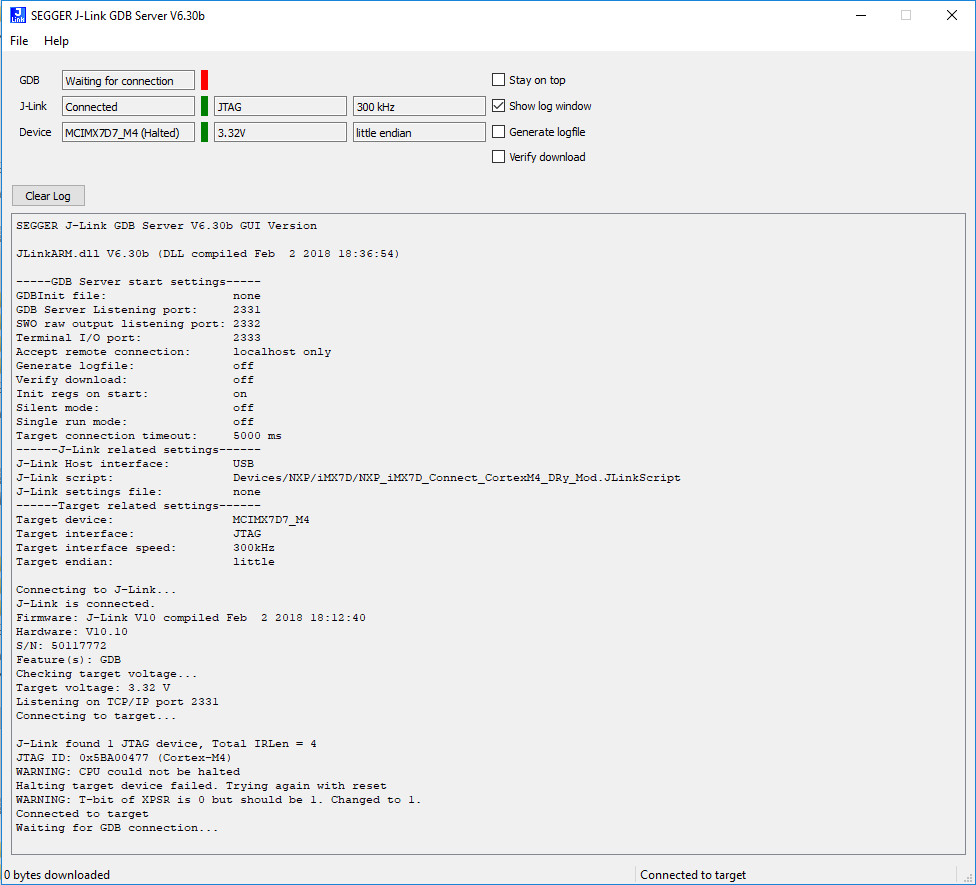Click 'Connected to target' in status bar
This screenshot has width=976, height=885.
point(693,875)
